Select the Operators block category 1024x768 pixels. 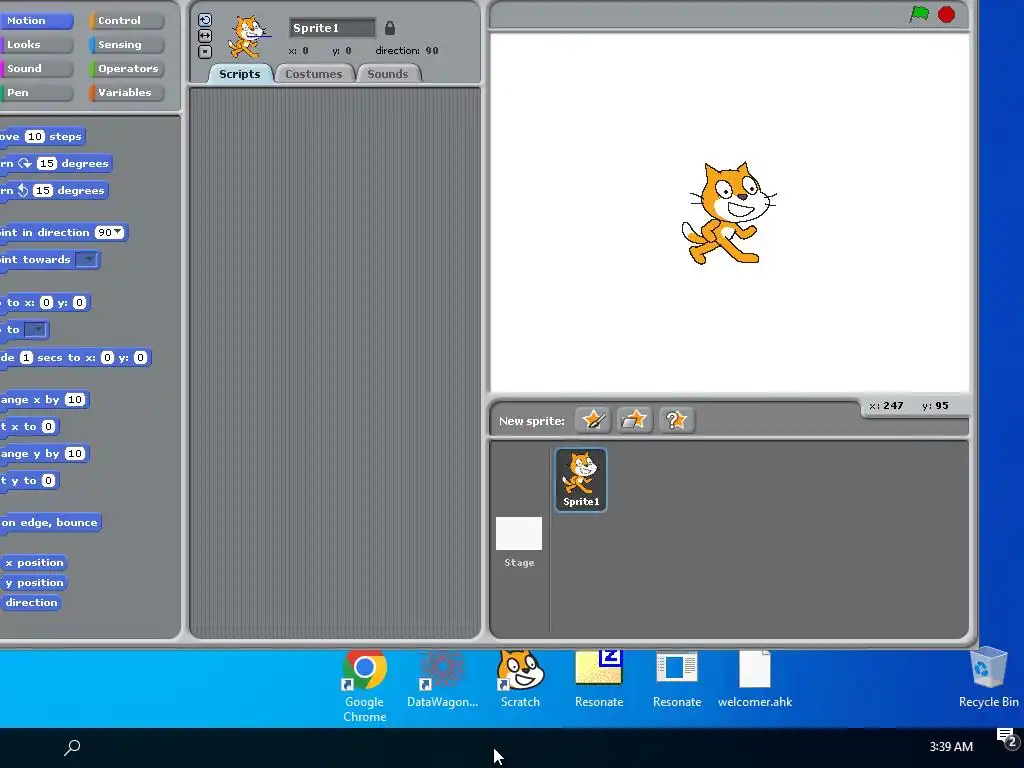coord(127,69)
